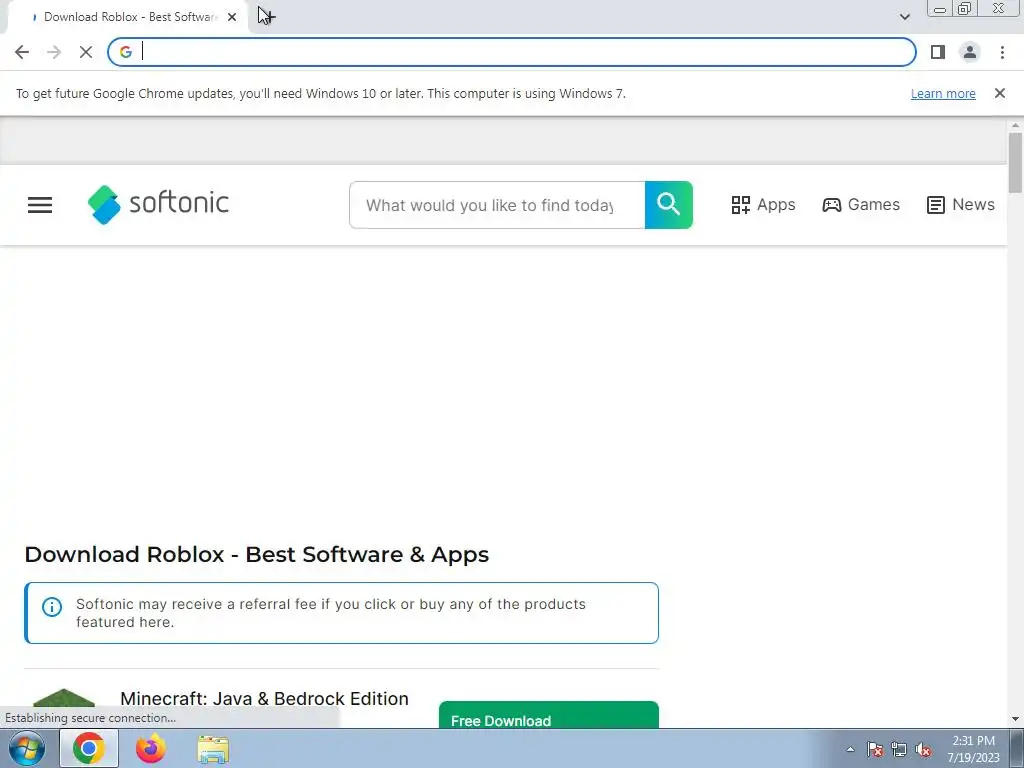The height and width of the screenshot is (768, 1024).
Task: Click the scrollbar down arrow
Action: (1015, 720)
